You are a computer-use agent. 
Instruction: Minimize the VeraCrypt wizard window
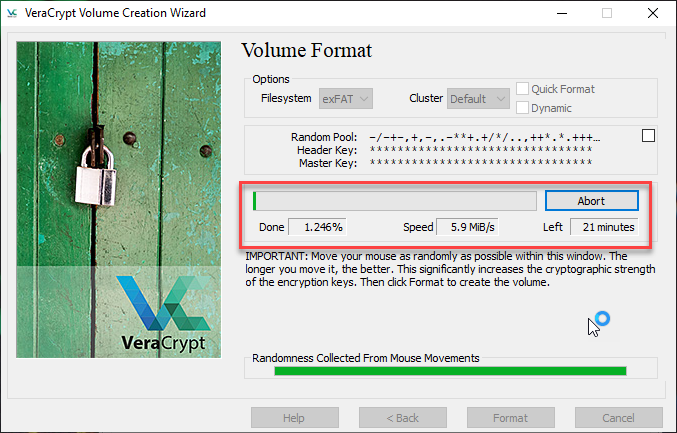(x=559, y=14)
